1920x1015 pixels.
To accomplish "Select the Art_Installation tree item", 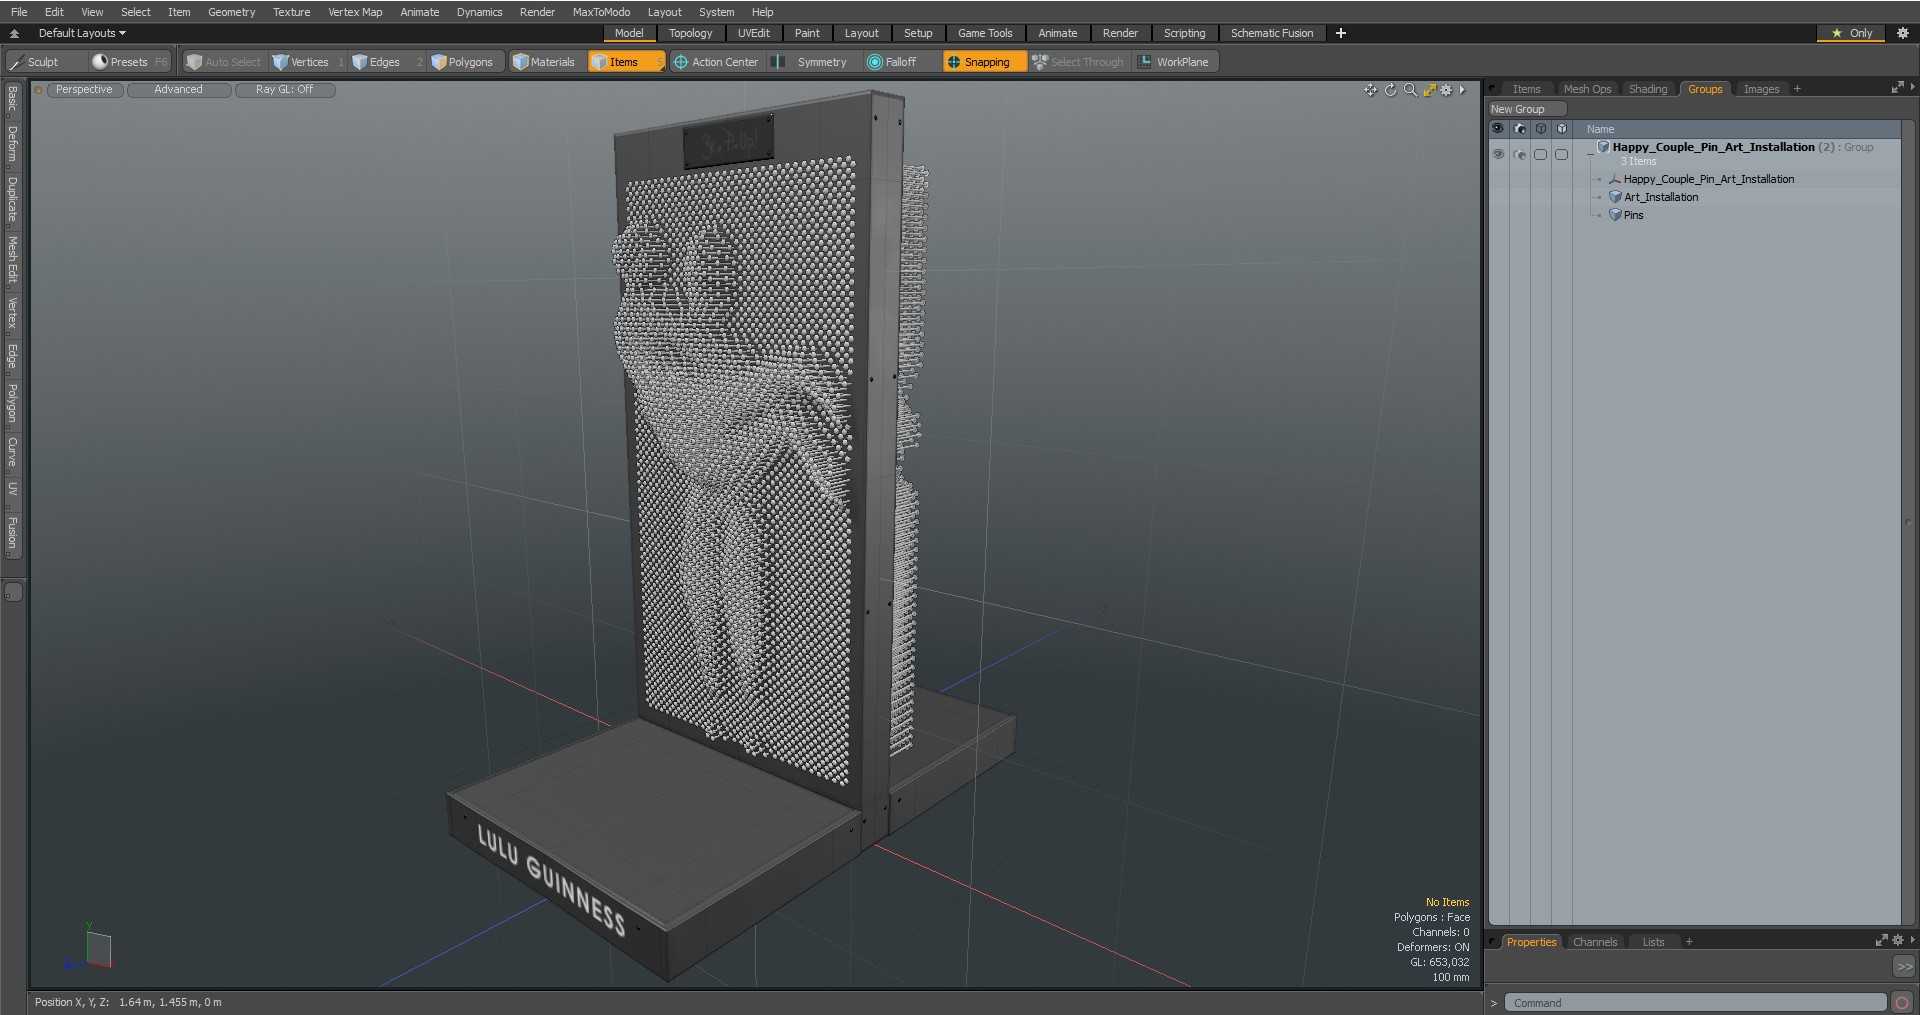I will pyautogui.click(x=1660, y=197).
